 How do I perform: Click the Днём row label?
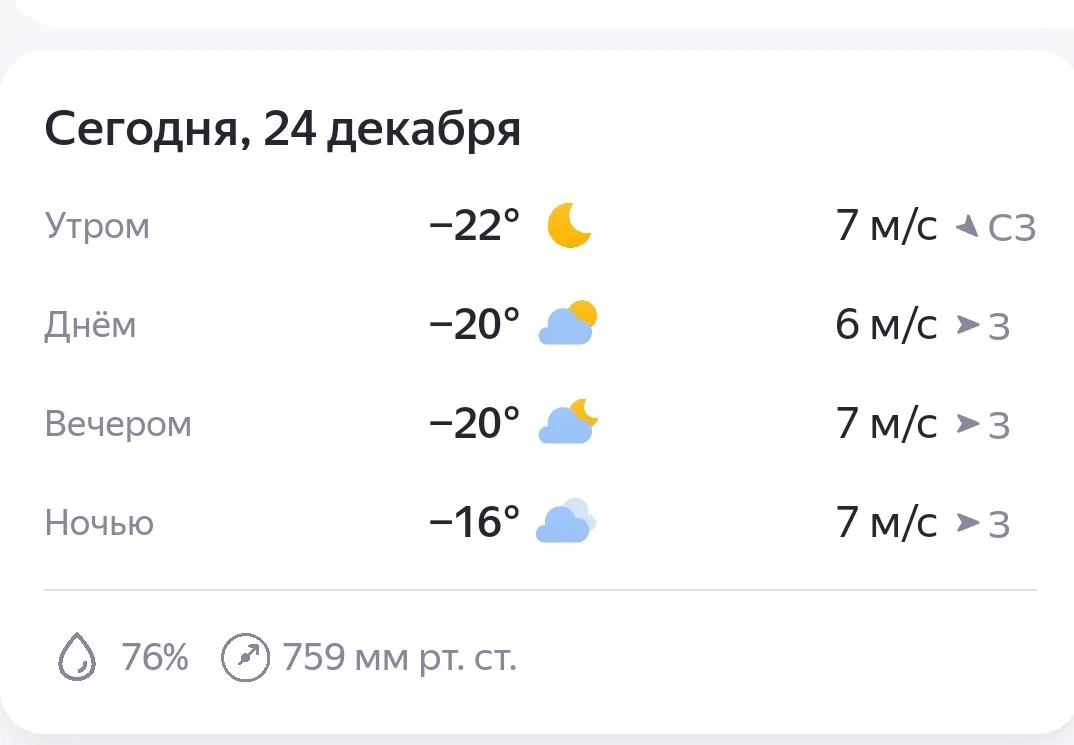point(90,325)
